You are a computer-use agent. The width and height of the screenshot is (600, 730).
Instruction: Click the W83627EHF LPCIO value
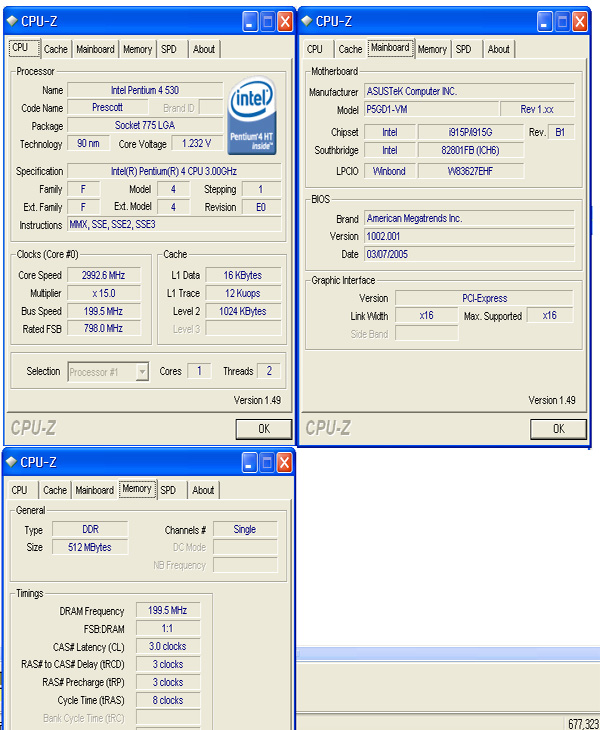click(x=470, y=171)
